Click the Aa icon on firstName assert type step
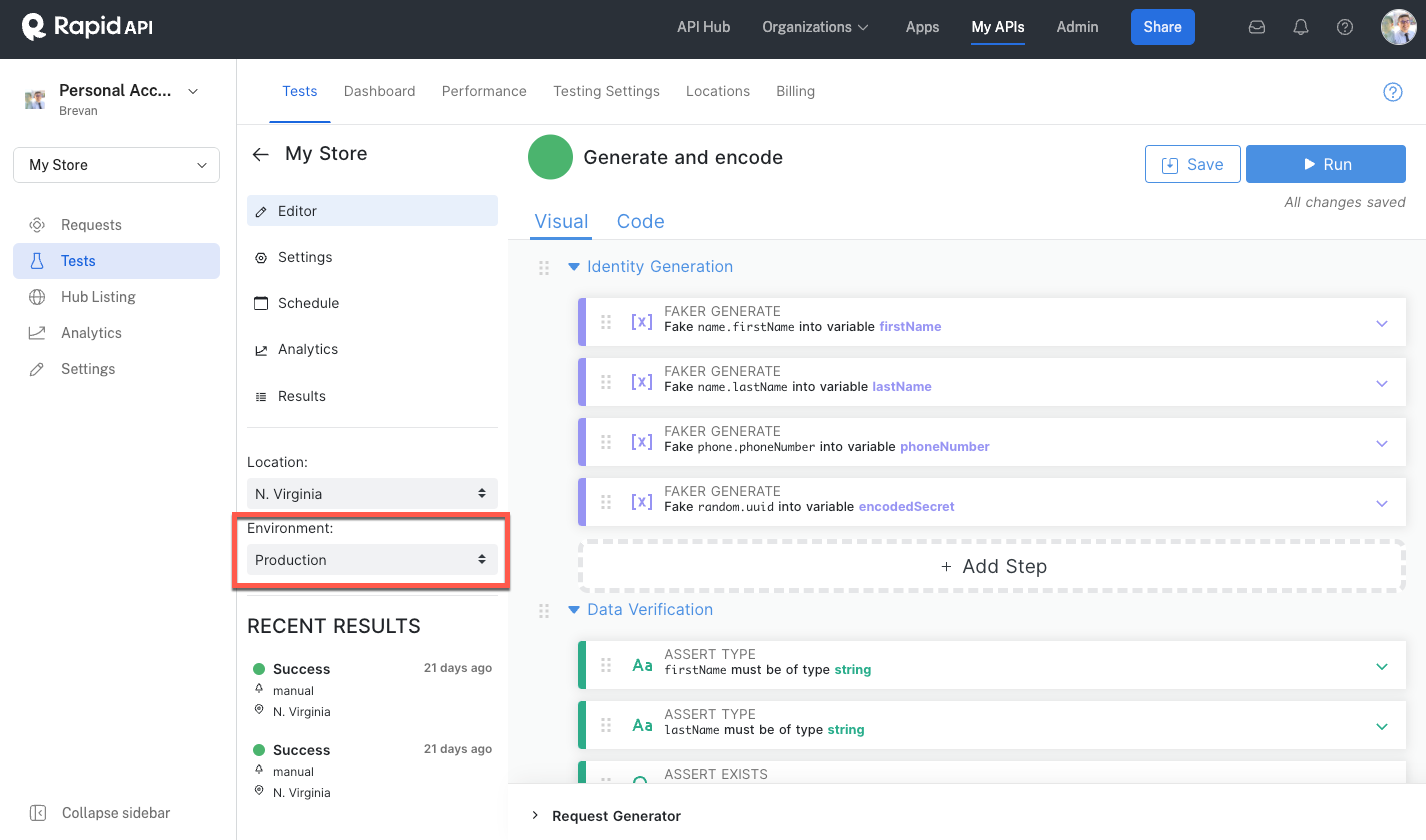Image resolution: width=1426 pixels, height=840 pixels. click(x=642, y=665)
